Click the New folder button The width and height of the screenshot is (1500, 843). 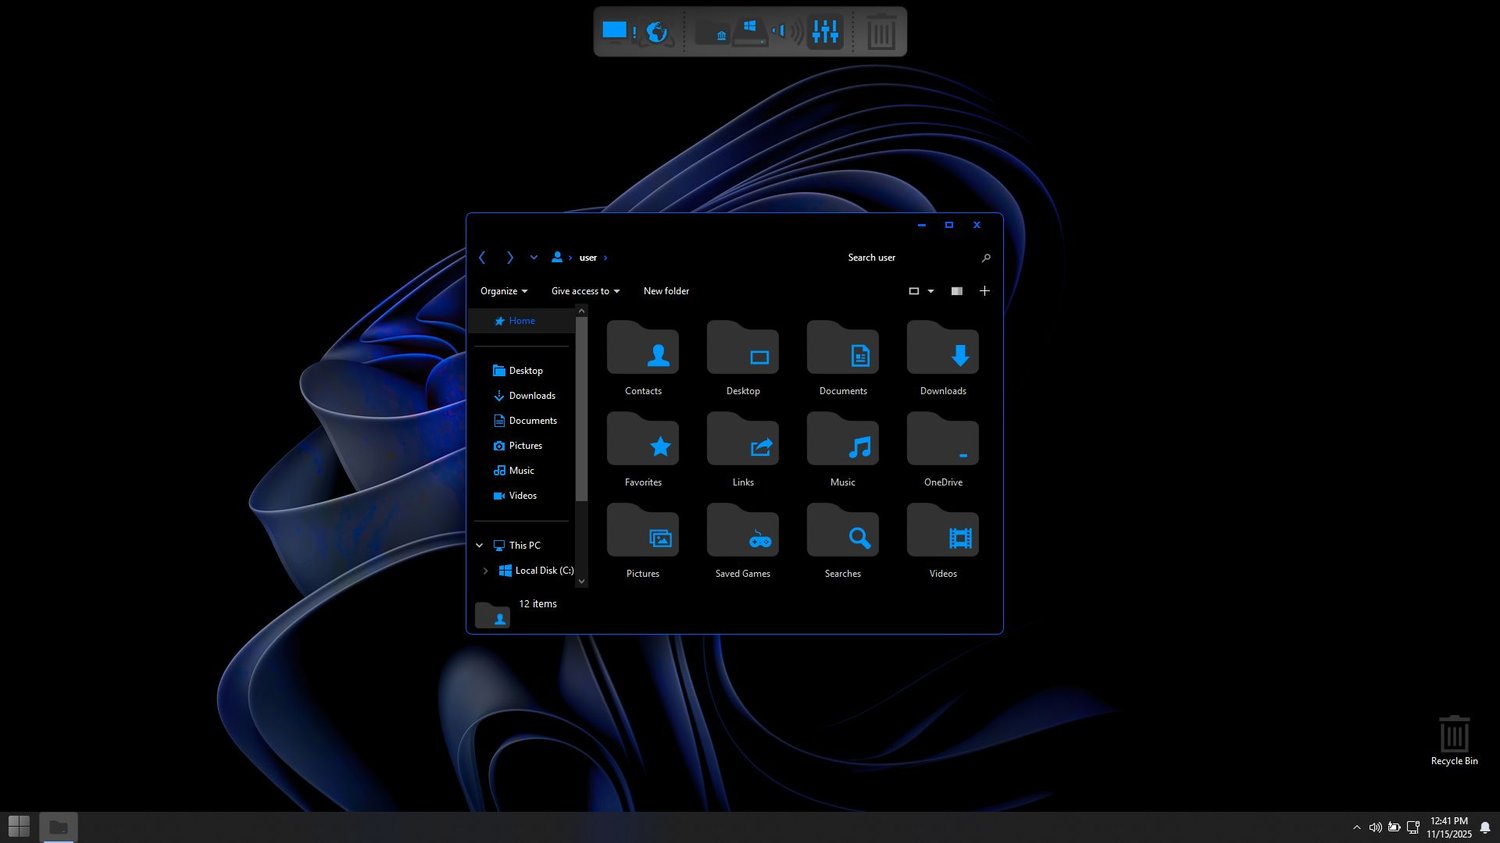tap(666, 291)
